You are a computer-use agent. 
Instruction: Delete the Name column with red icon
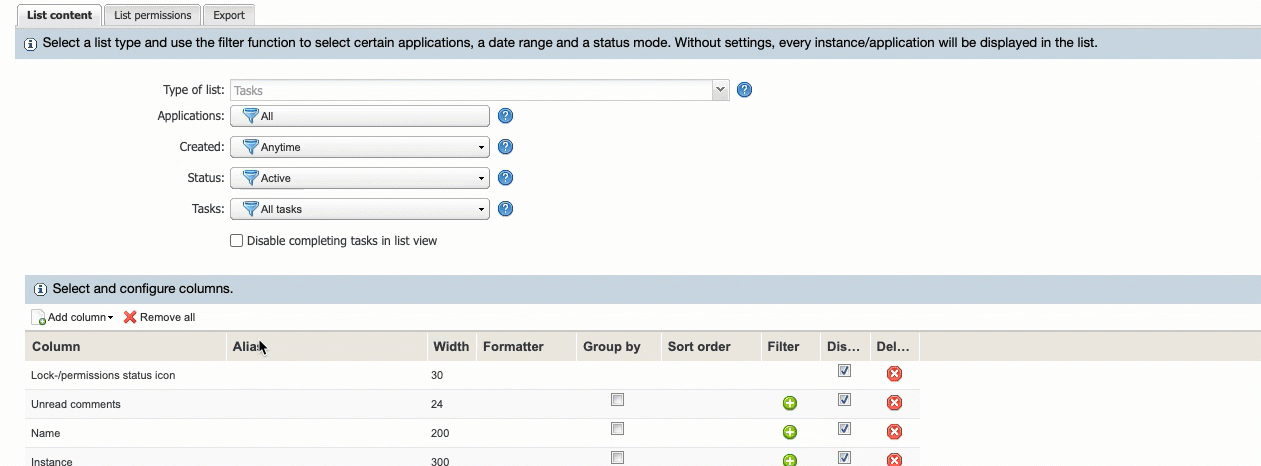(x=894, y=432)
